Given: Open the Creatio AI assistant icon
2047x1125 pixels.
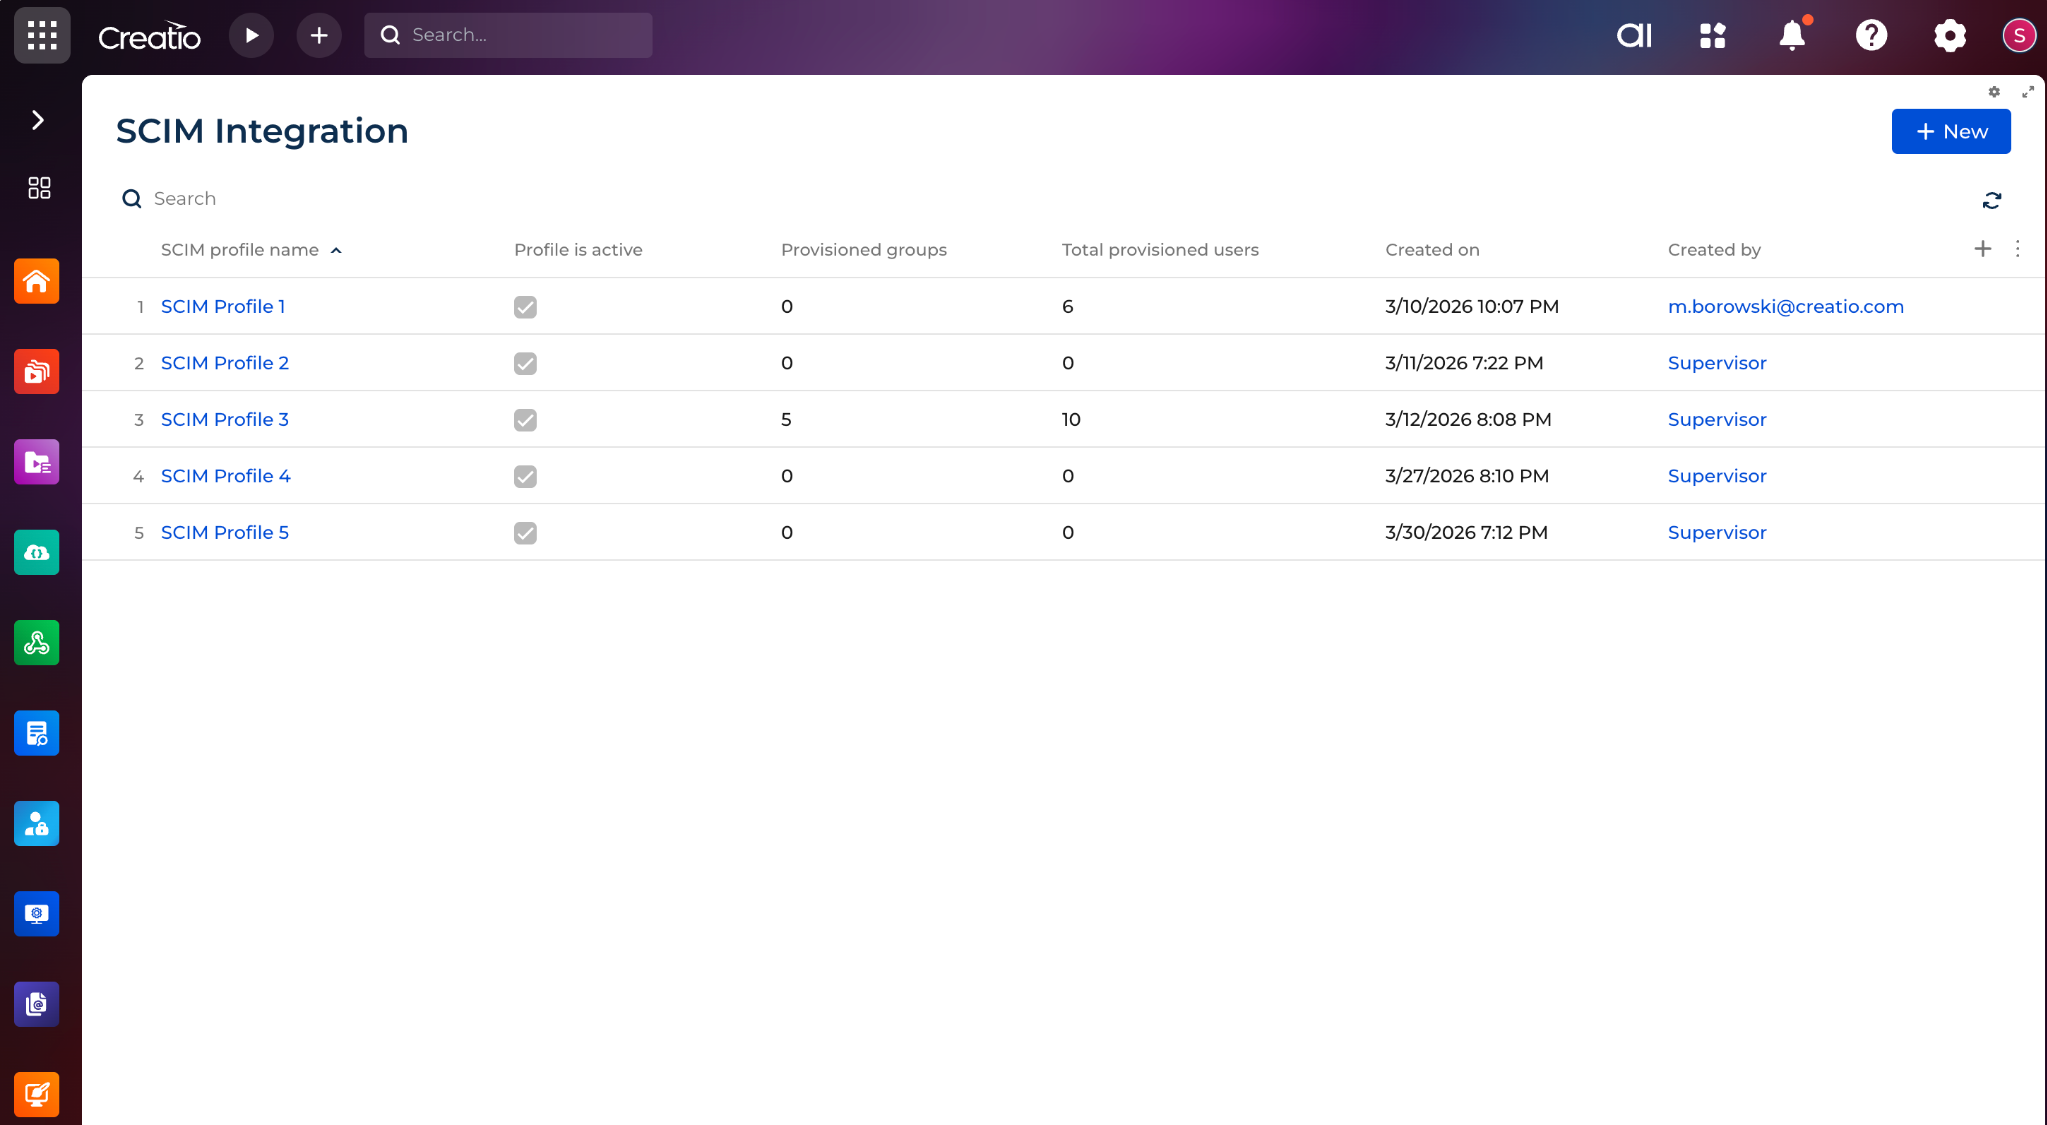Looking at the screenshot, I should (x=1634, y=36).
